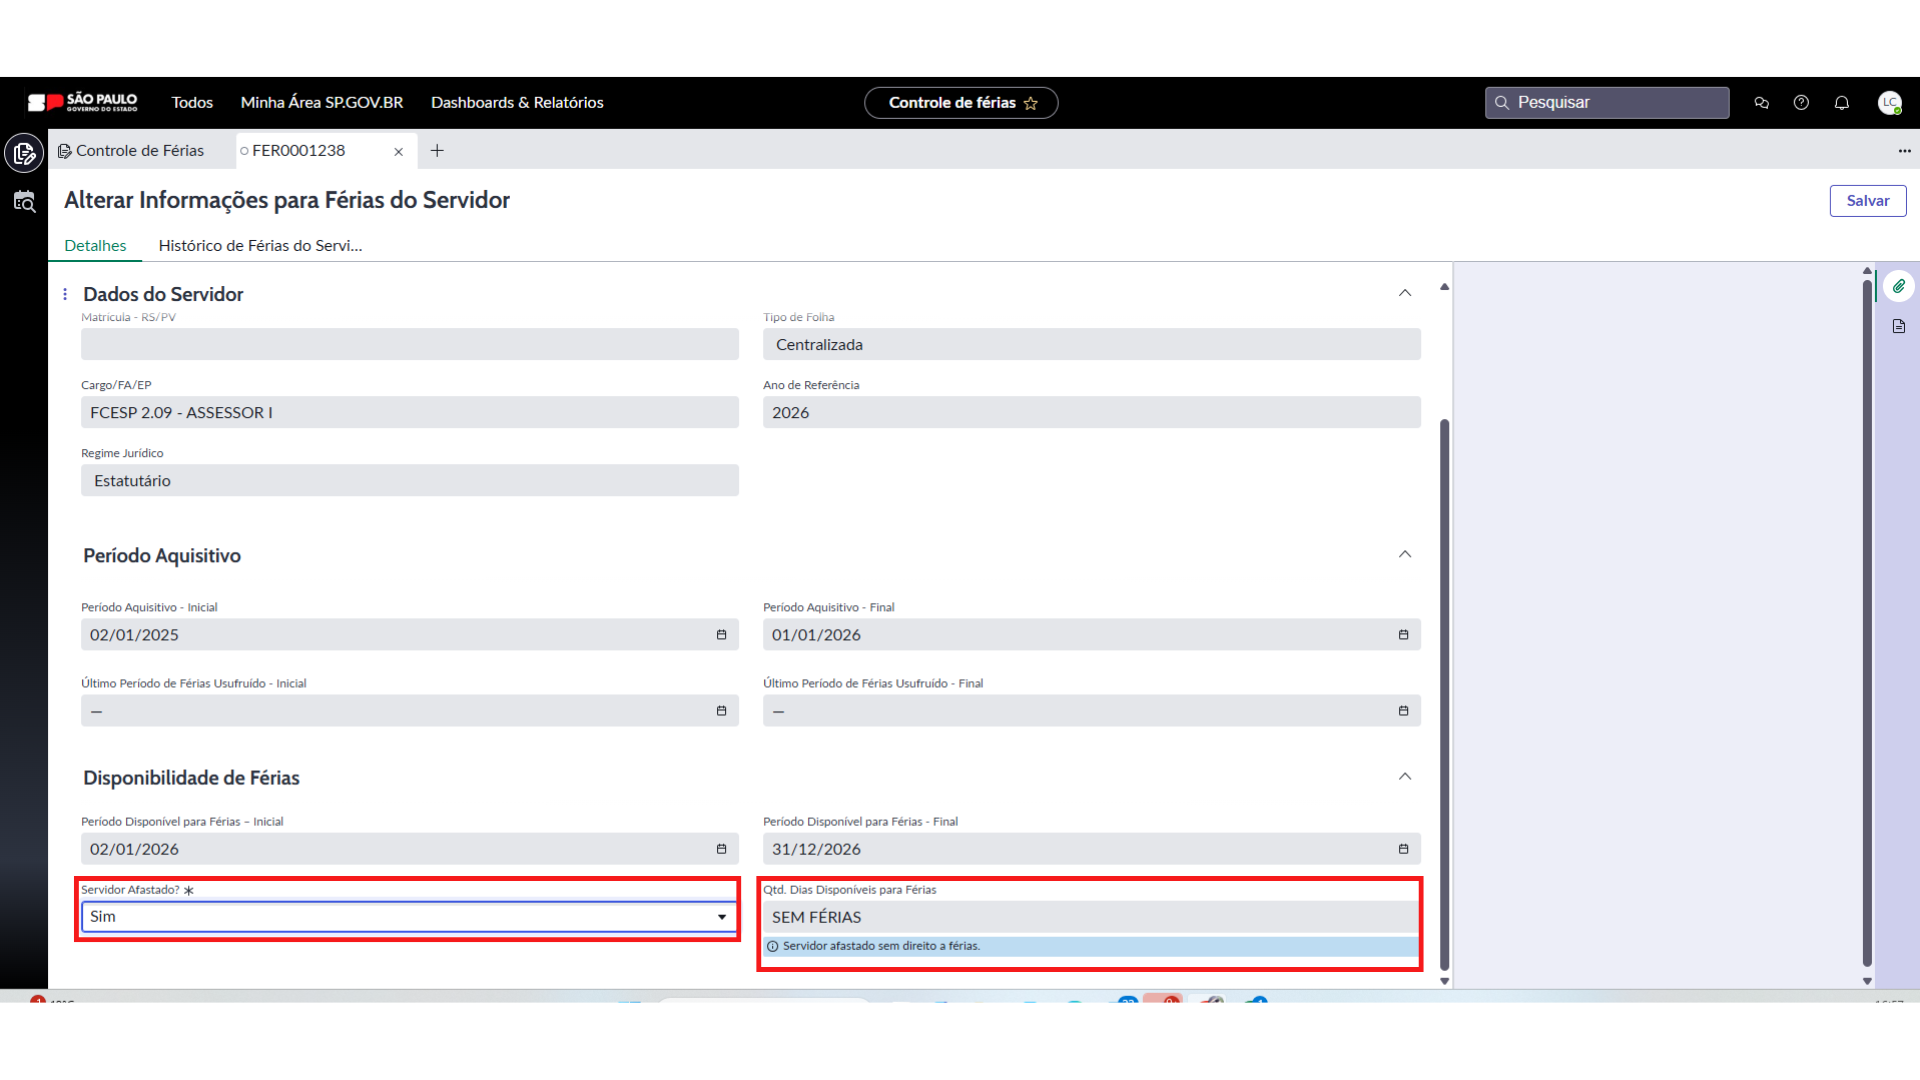The image size is (1920, 1080).
Task: Click the Salvar button
Action: [x=1867, y=201]
